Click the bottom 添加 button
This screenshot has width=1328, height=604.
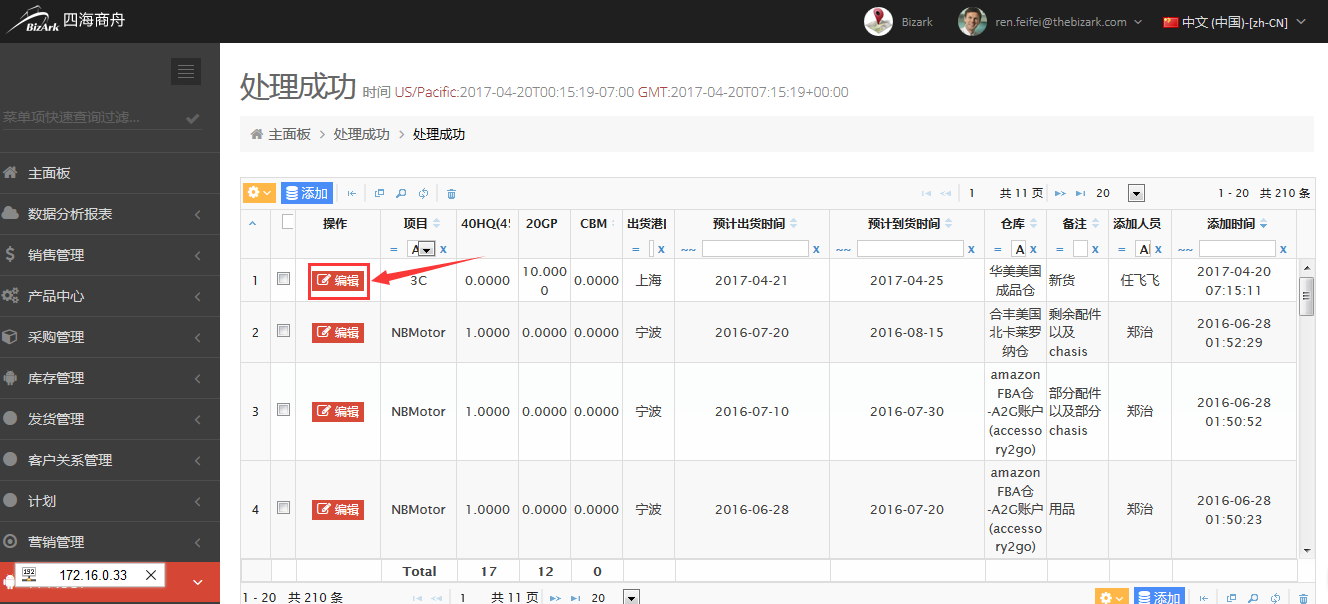1159,597
